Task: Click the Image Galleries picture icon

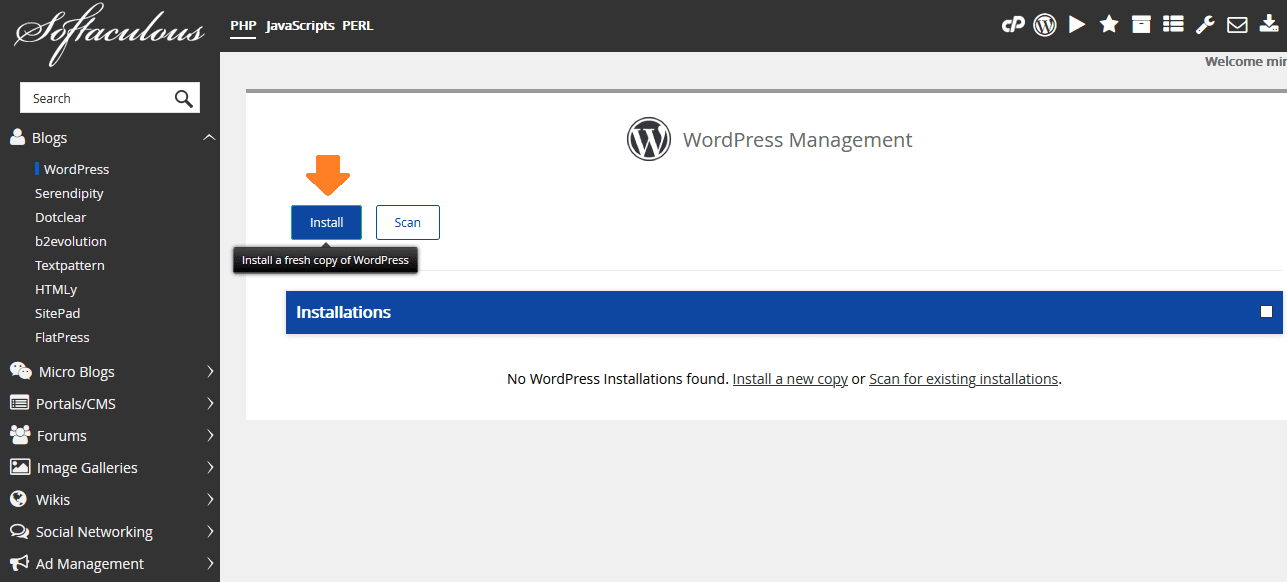Action: (19, 467)
